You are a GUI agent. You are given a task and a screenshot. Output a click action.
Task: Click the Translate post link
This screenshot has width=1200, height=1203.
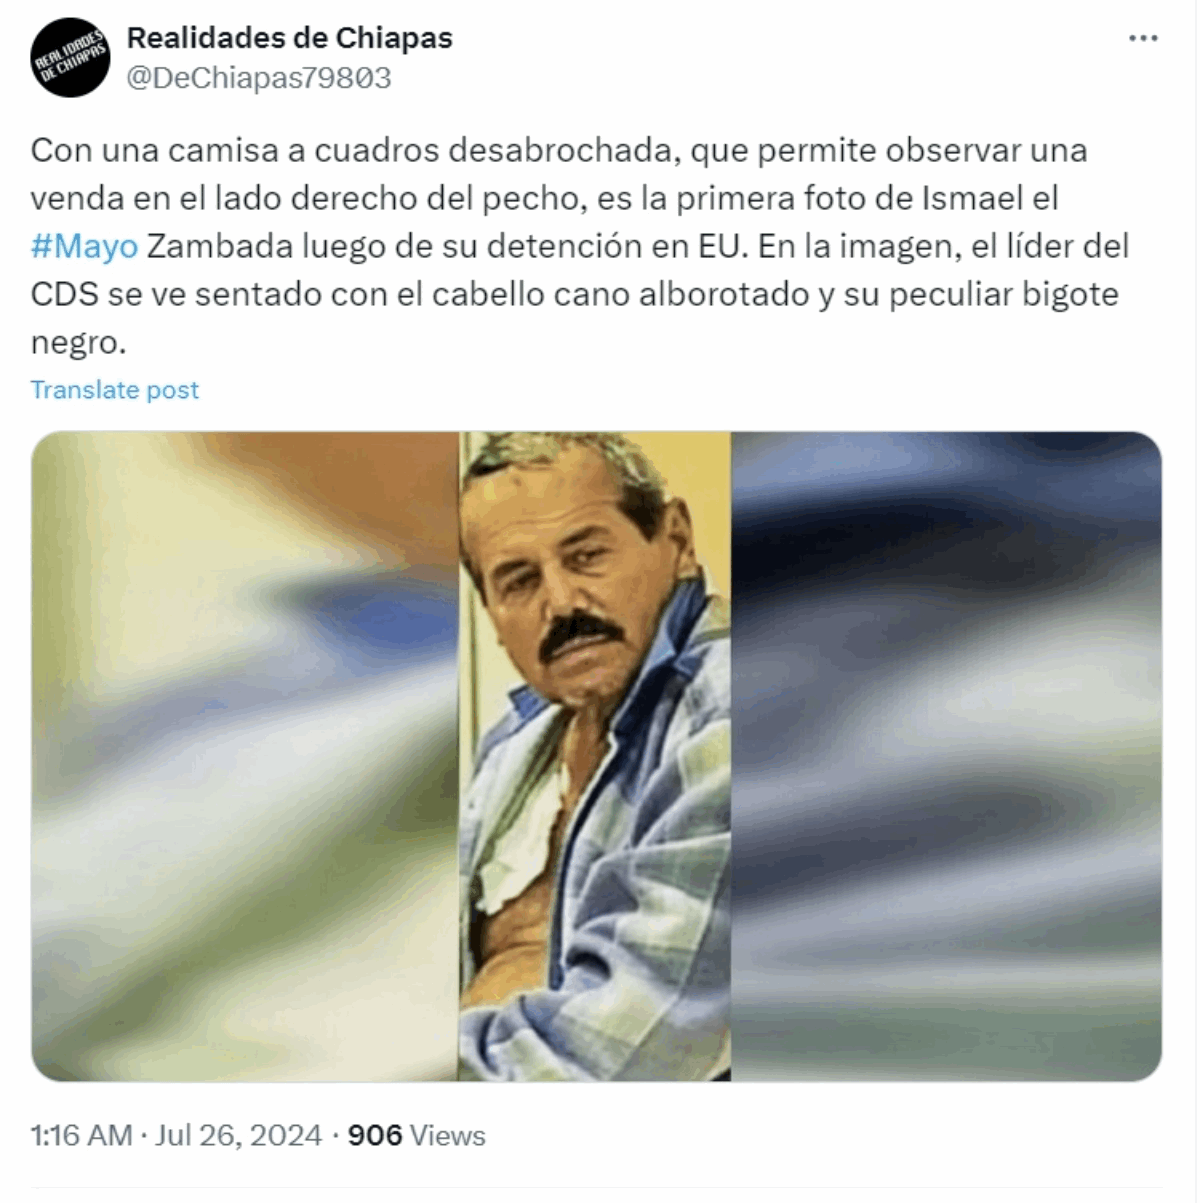coord(115,390)
